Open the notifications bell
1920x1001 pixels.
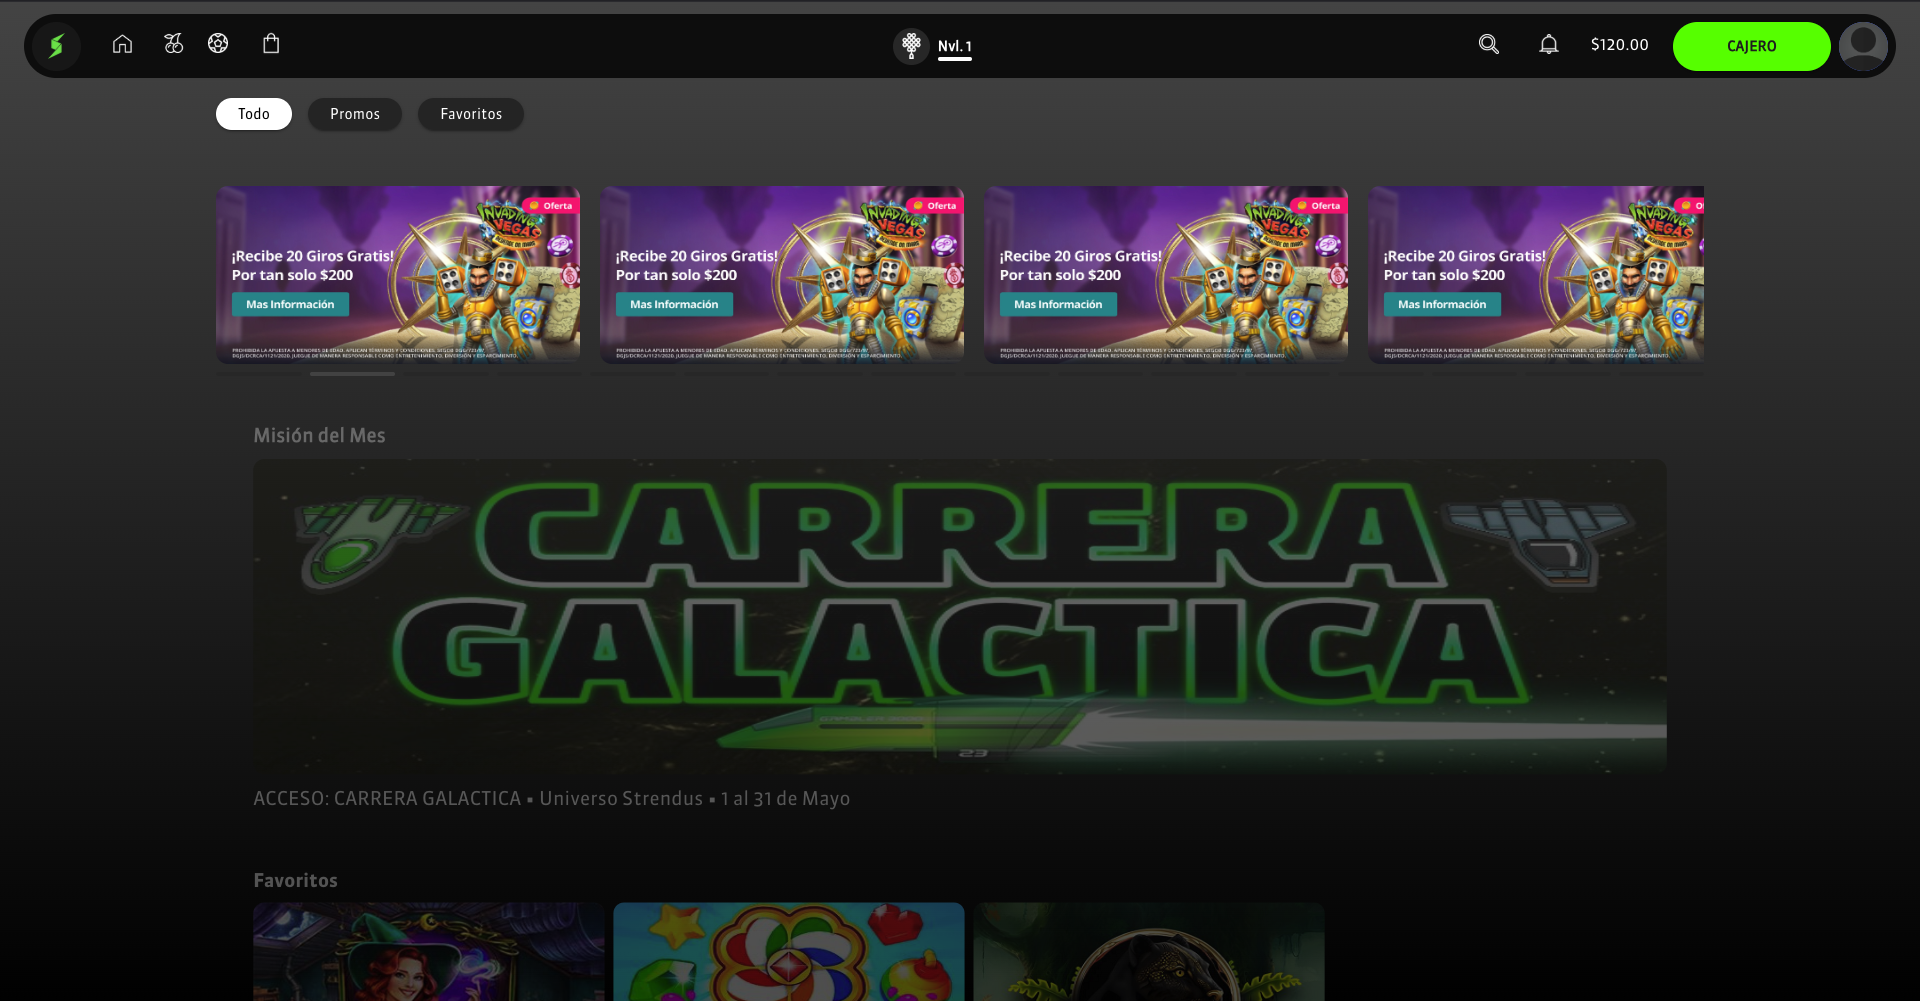click(1548, 44)
